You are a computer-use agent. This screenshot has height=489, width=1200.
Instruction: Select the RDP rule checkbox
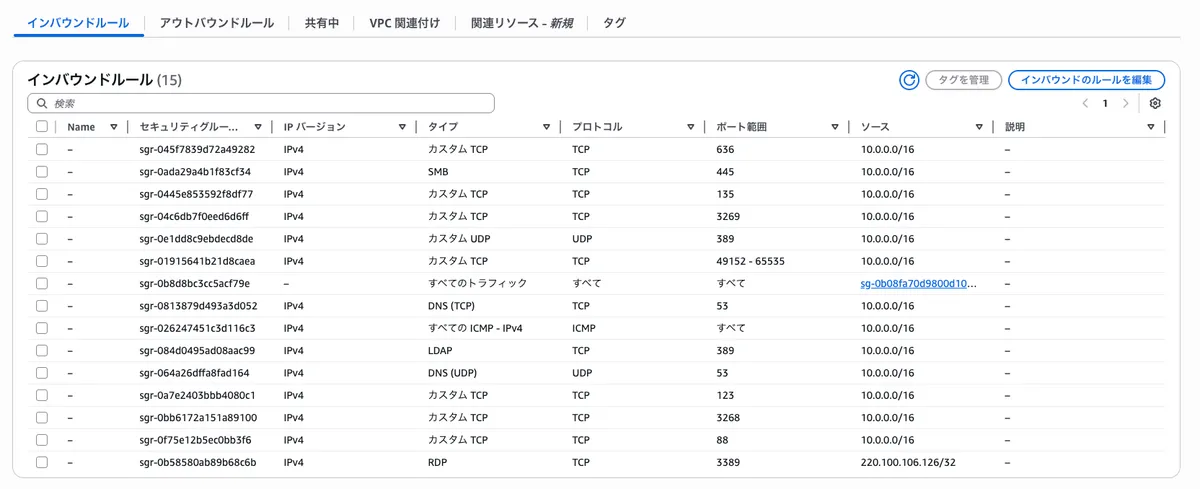42,462
